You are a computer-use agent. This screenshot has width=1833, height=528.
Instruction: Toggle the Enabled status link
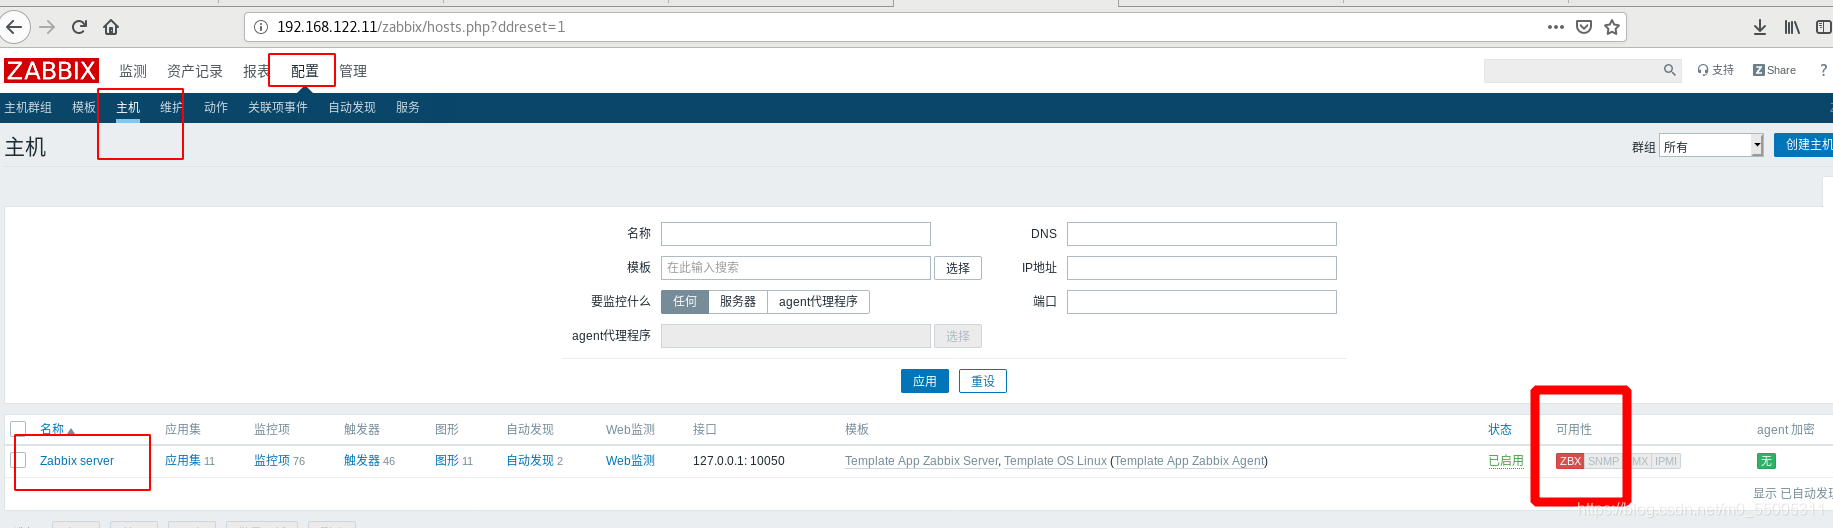point(1506,461)
